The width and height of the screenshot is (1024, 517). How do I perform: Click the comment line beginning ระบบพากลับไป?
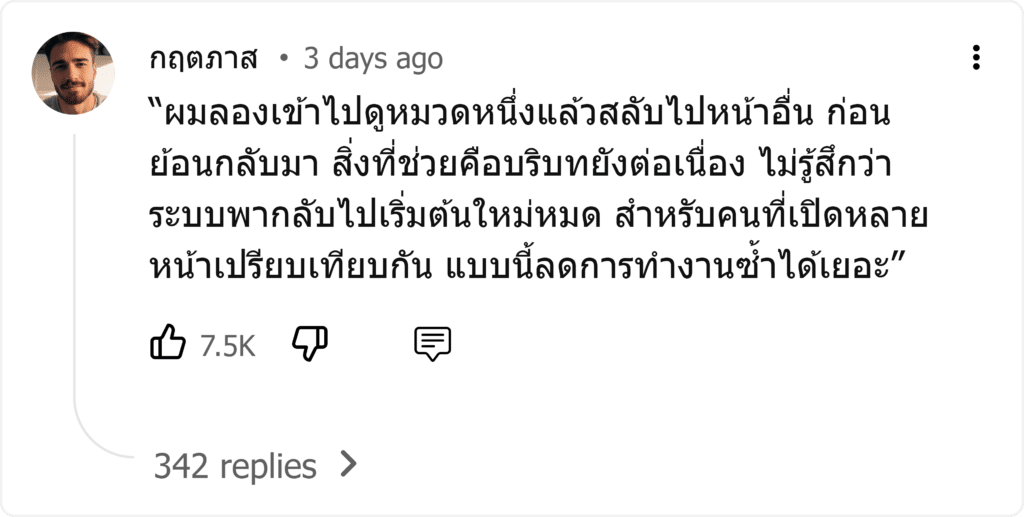coord(539,217)
